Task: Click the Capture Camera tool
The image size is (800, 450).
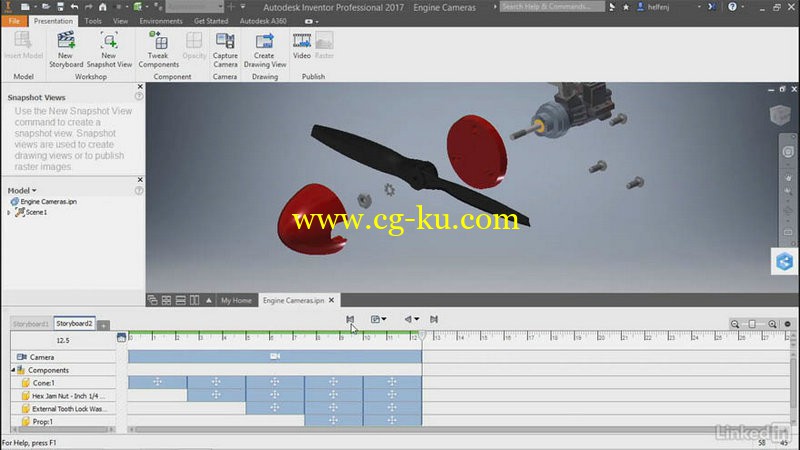Action: click(225, 49)
